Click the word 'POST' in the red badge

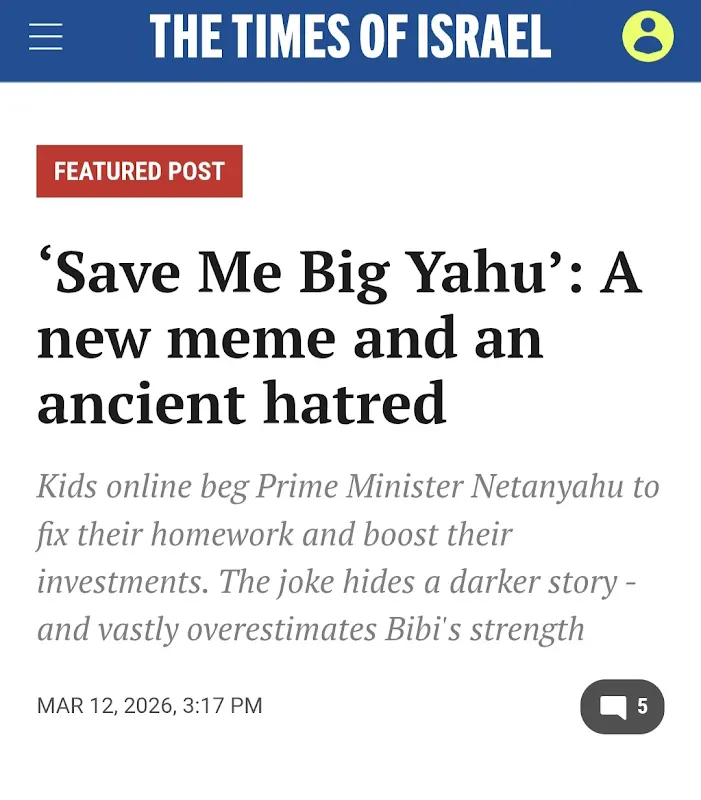pyautogui.click(x=197, y=171)
